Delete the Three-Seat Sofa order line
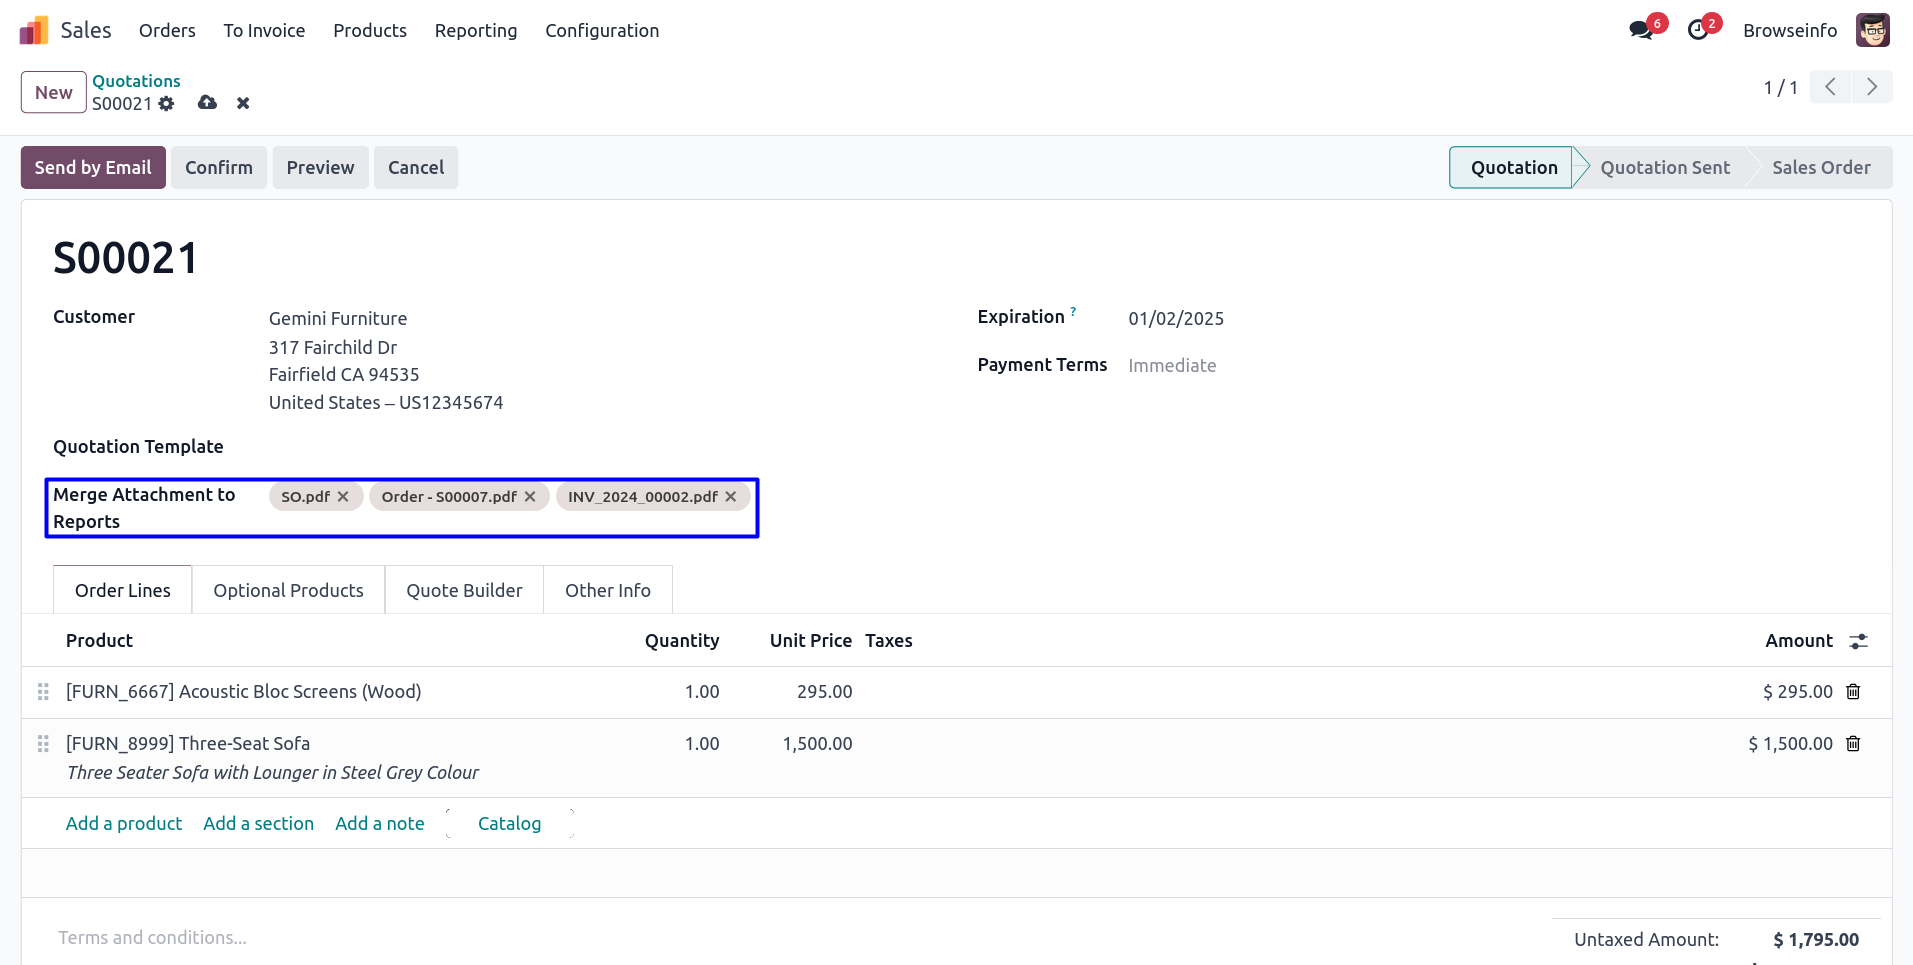This screenshot has width=1913, height=965. tap(1853, 744)
